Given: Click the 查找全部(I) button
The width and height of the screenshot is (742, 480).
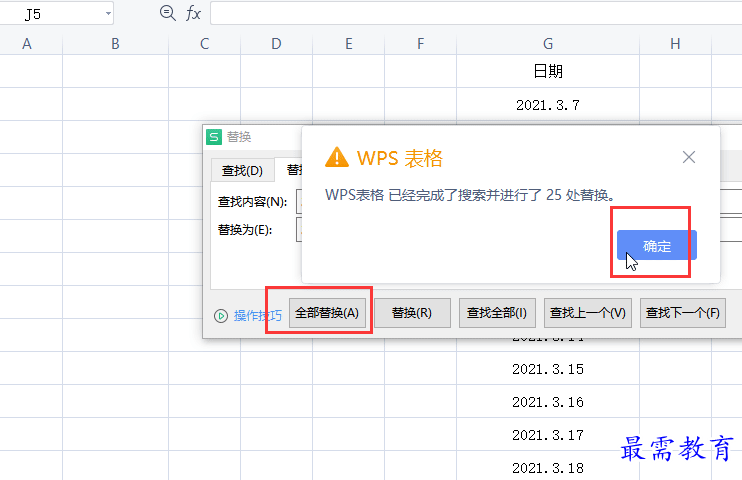Looking at the screenshot, I should (x=497, y=313).
